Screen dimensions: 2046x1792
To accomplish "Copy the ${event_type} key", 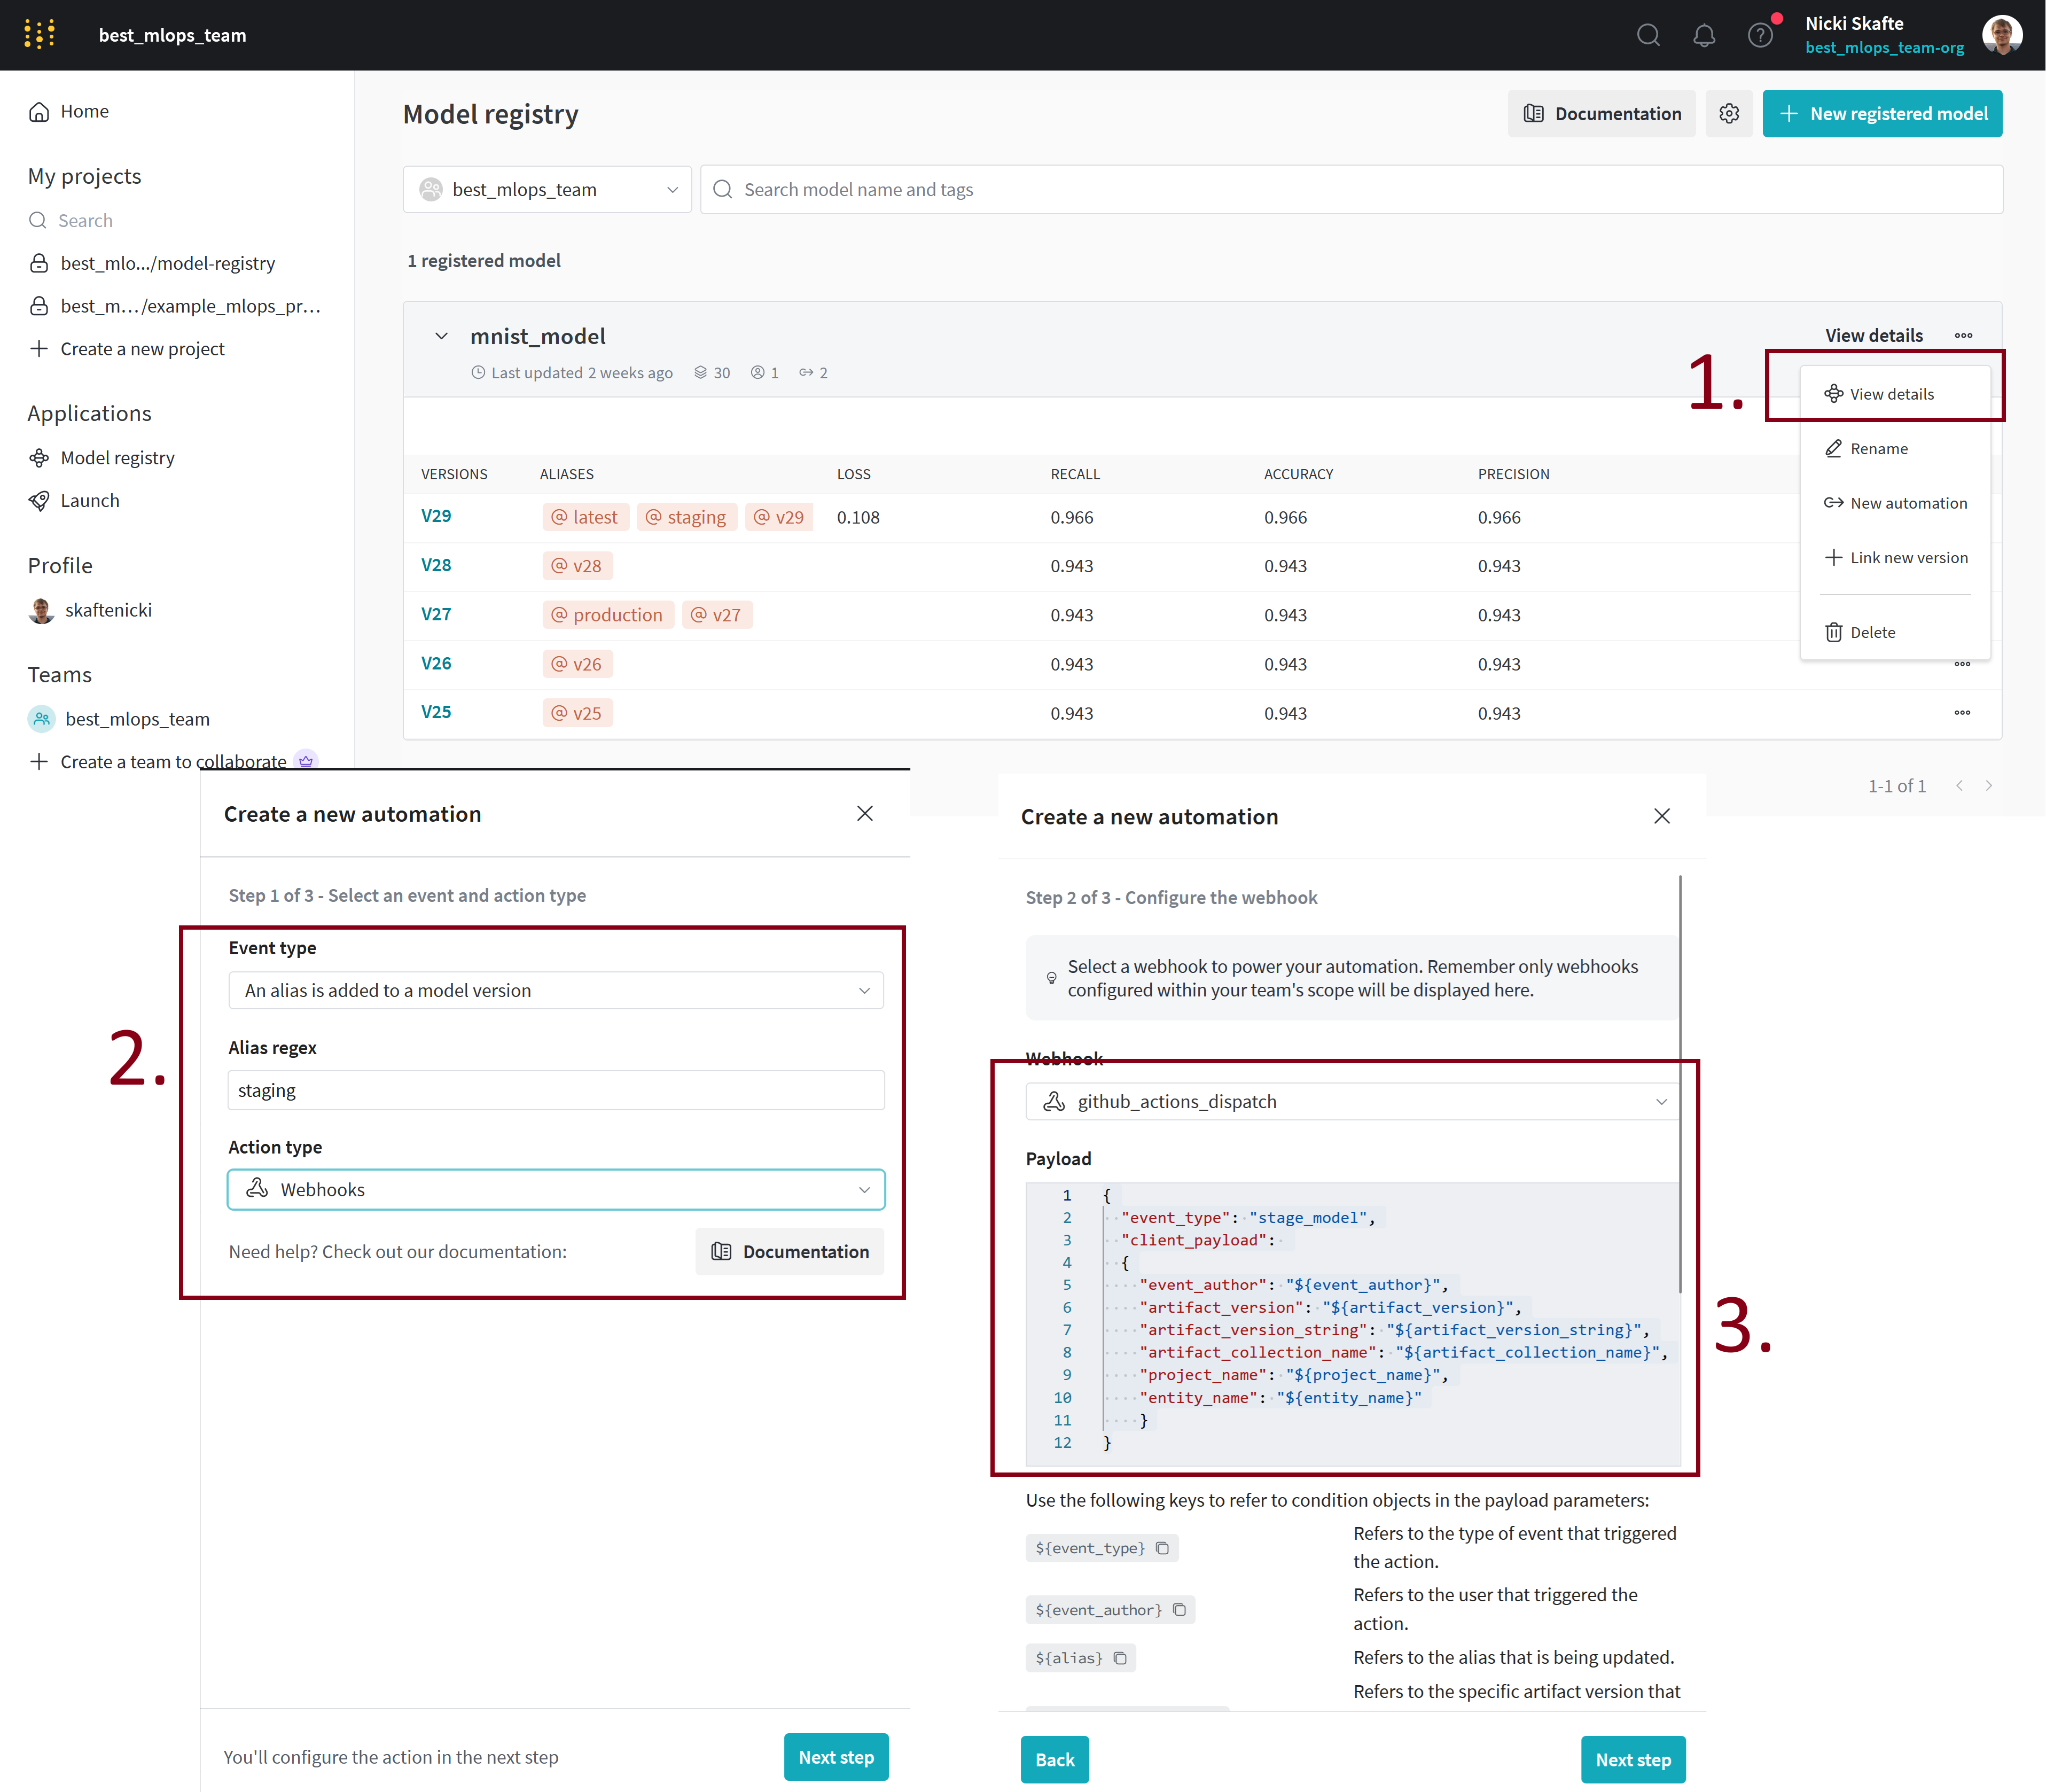I will [1162, 1548].
